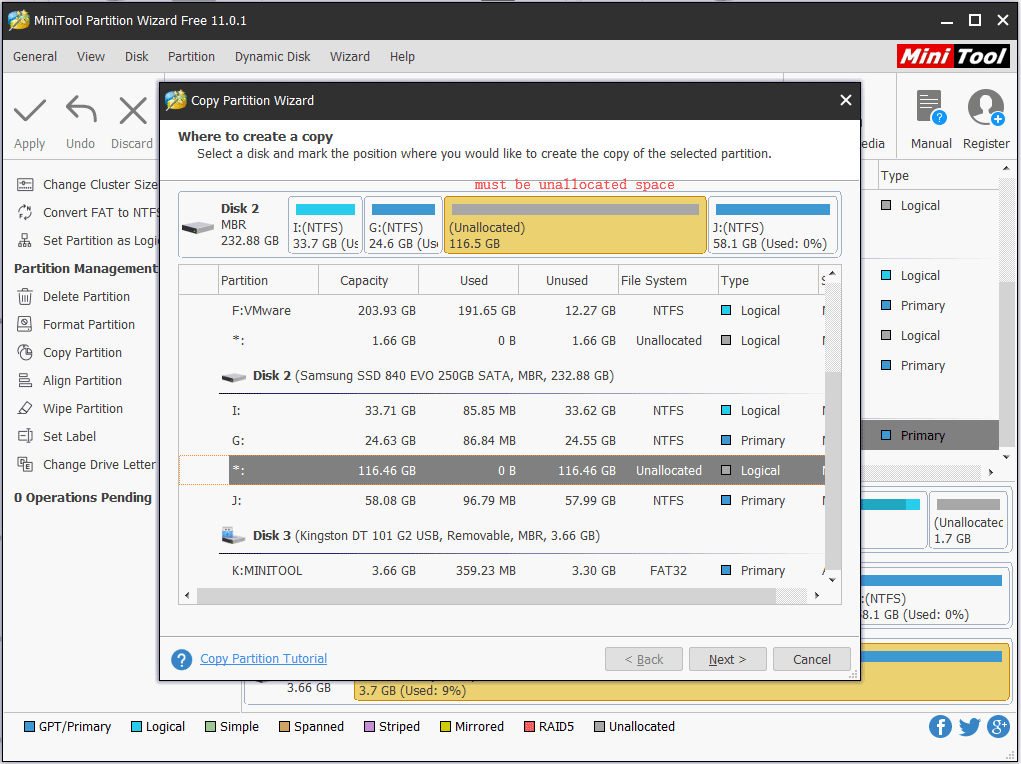
Task: Click the GPT/Primary legend swatch
Action: [x=29, y=727]
